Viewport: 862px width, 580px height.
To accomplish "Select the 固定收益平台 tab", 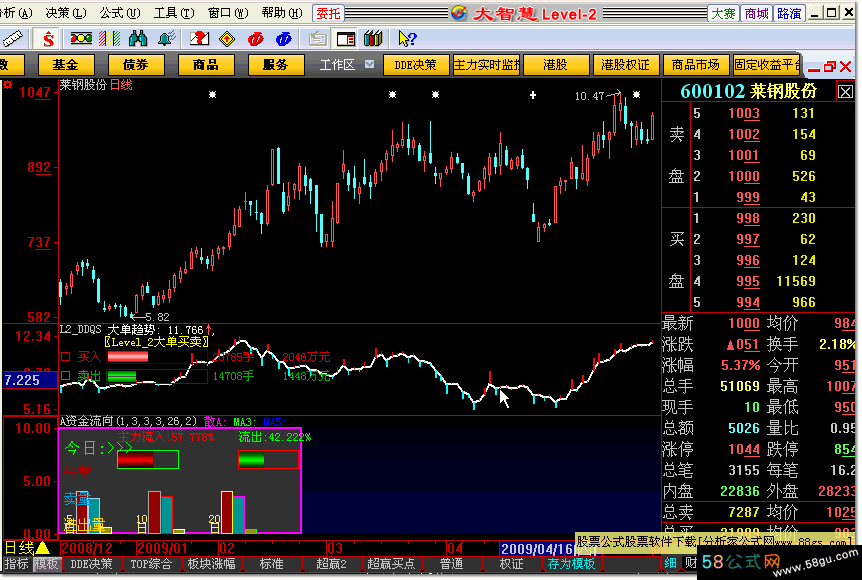I will 766,65.
